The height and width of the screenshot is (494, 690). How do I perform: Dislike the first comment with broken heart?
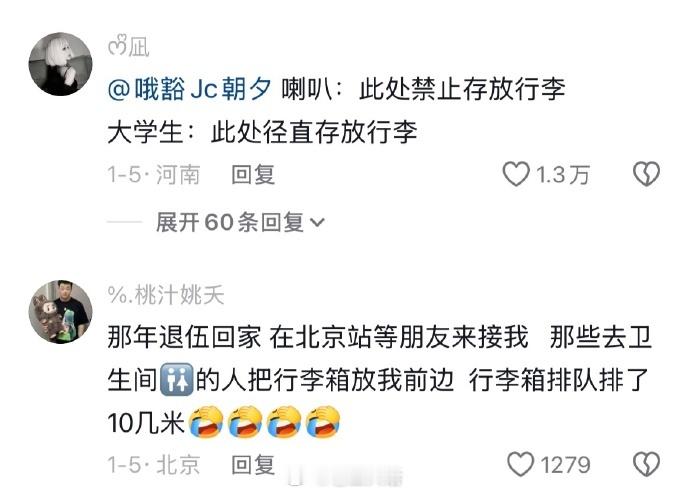pos(646,174)
